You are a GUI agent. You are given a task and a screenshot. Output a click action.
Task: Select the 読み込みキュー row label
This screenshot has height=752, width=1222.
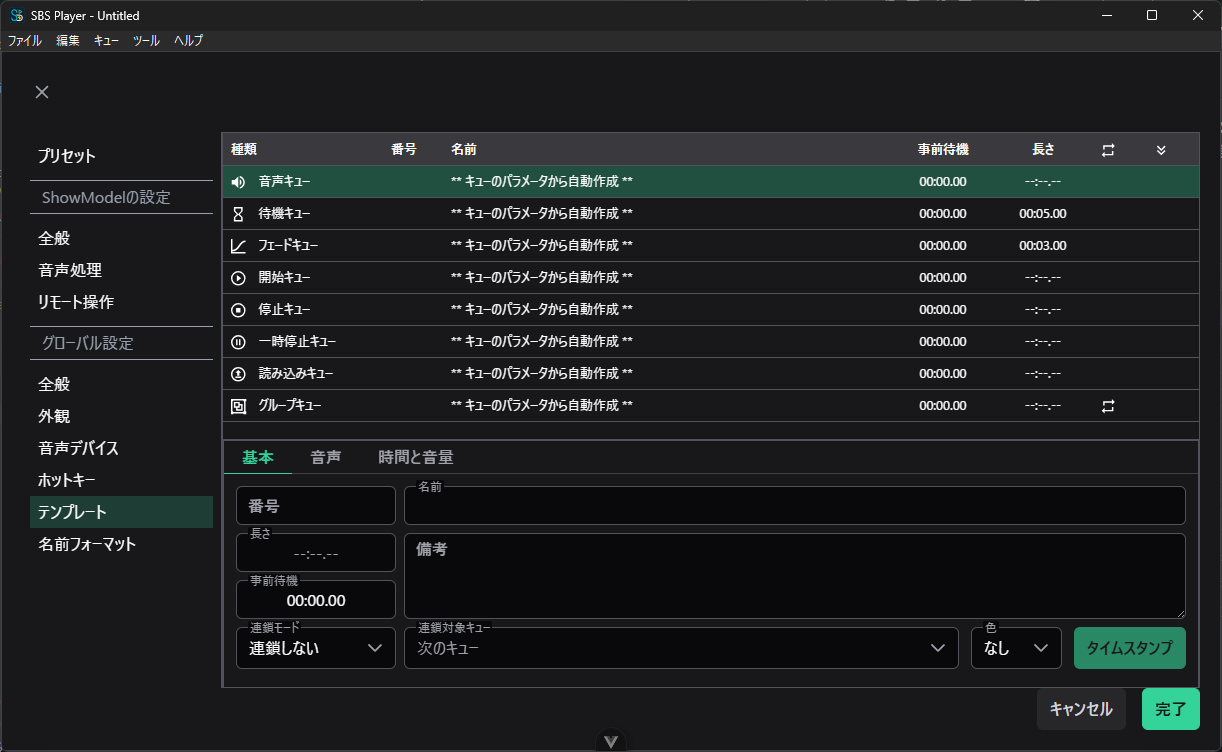pos(296,374)
